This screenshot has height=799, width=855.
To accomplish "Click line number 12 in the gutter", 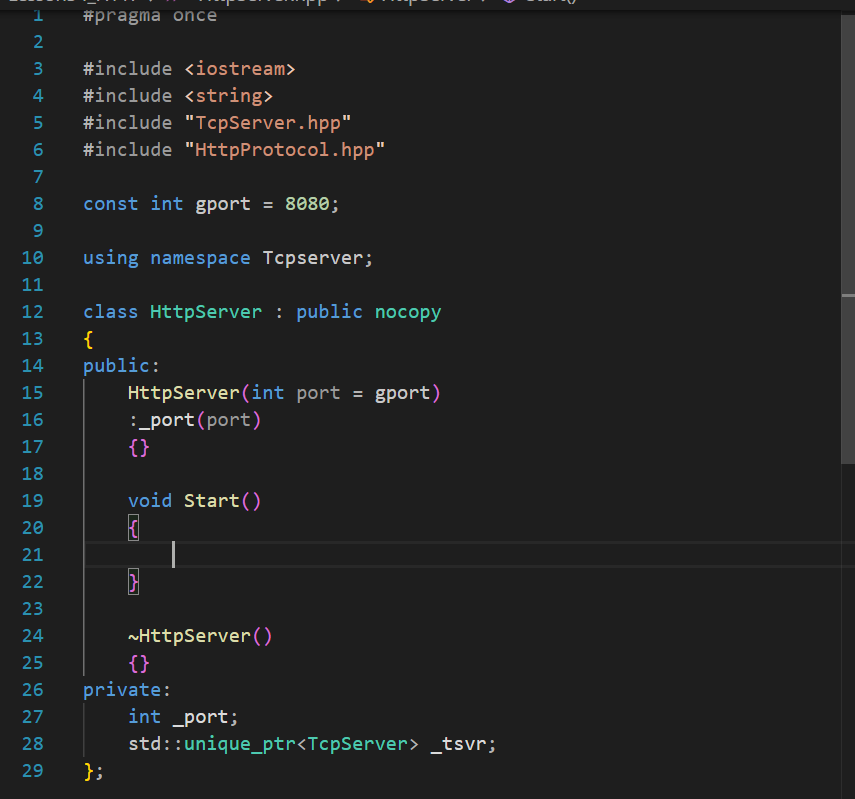I will click(x=31, y=312).
